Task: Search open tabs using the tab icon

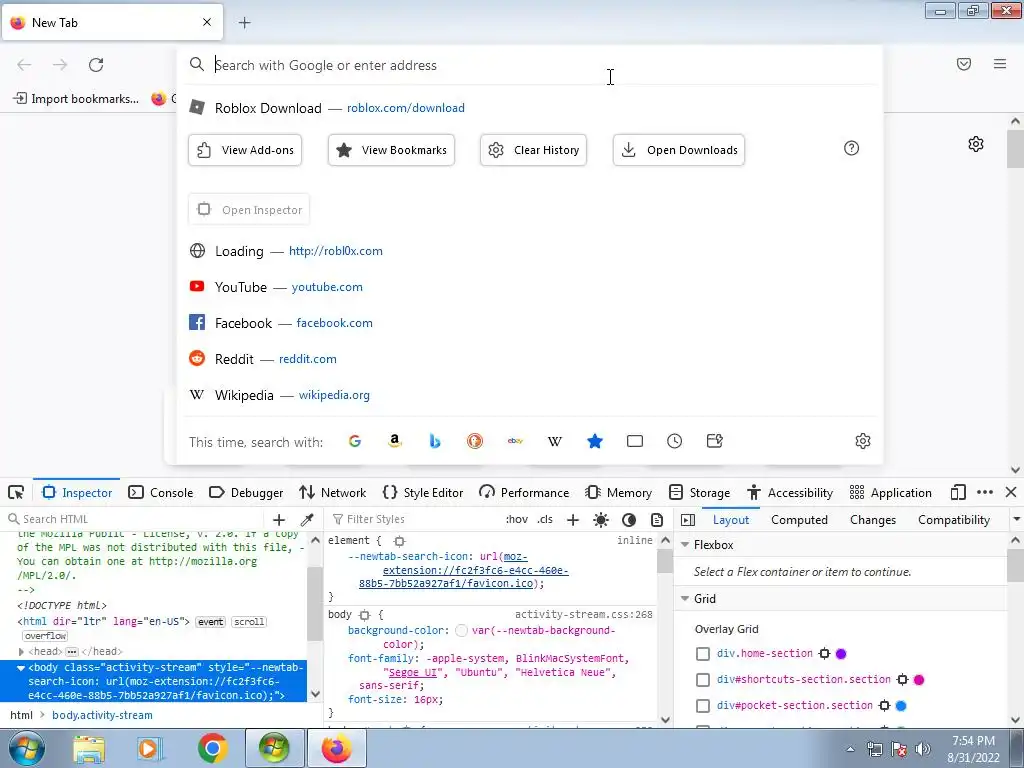Action: click(x=635, y=441)
